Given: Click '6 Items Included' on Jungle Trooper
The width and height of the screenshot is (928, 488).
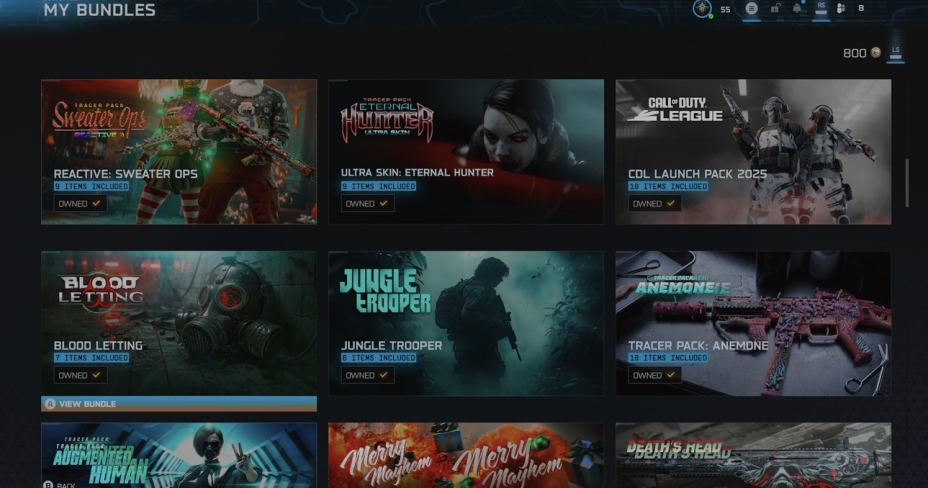Looking at the screenshot, I should pyautogui.click(x=378, y=358).
